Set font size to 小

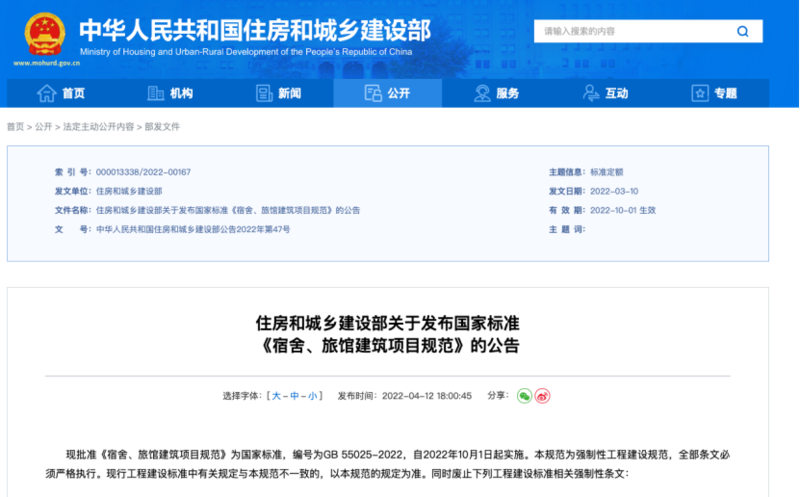point(312,396)
